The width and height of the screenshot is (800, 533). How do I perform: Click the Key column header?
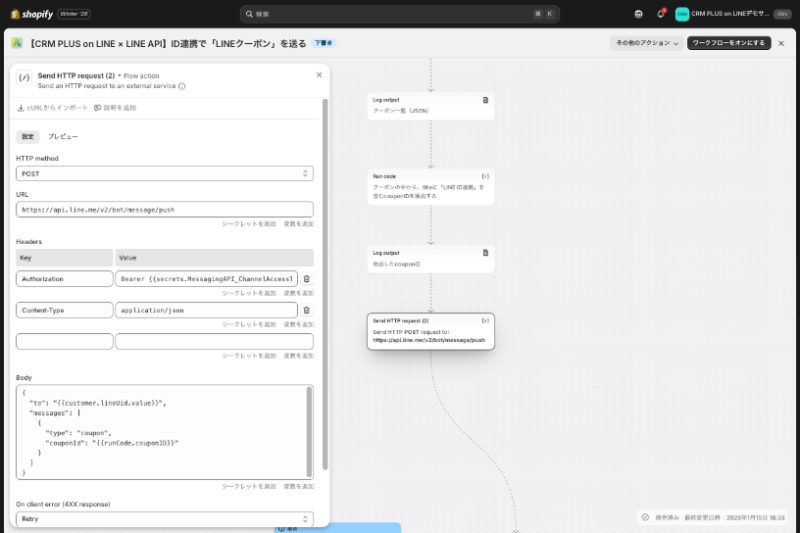click(x=64, y=258)
